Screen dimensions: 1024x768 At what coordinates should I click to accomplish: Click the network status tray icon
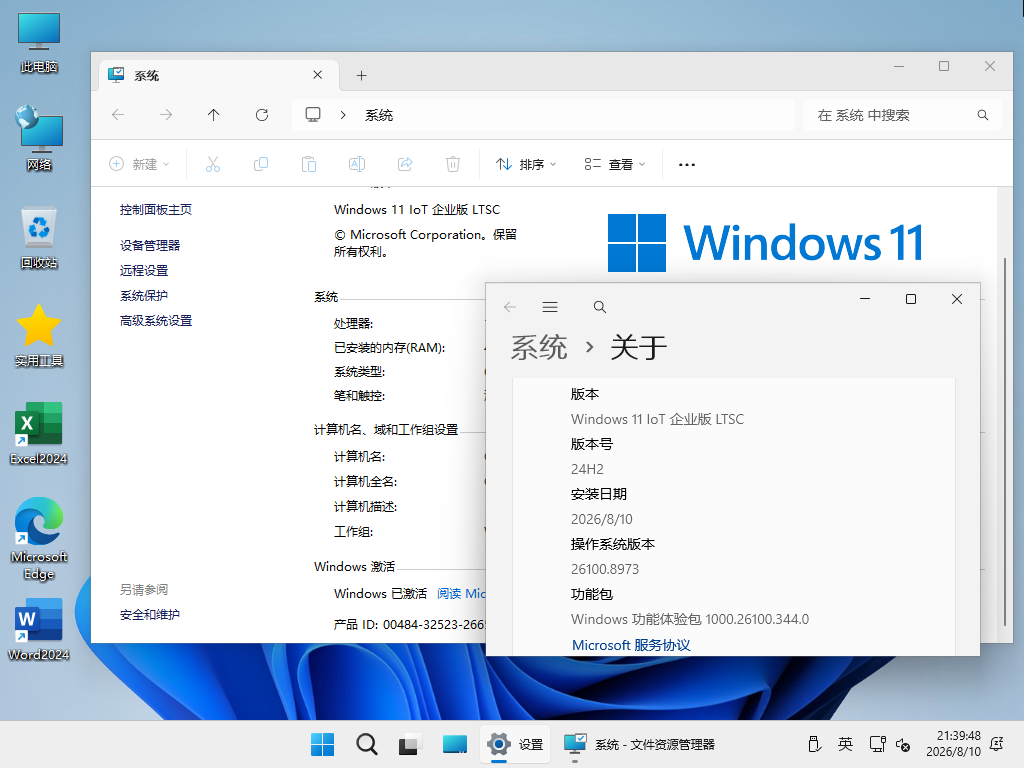(877, 744)
